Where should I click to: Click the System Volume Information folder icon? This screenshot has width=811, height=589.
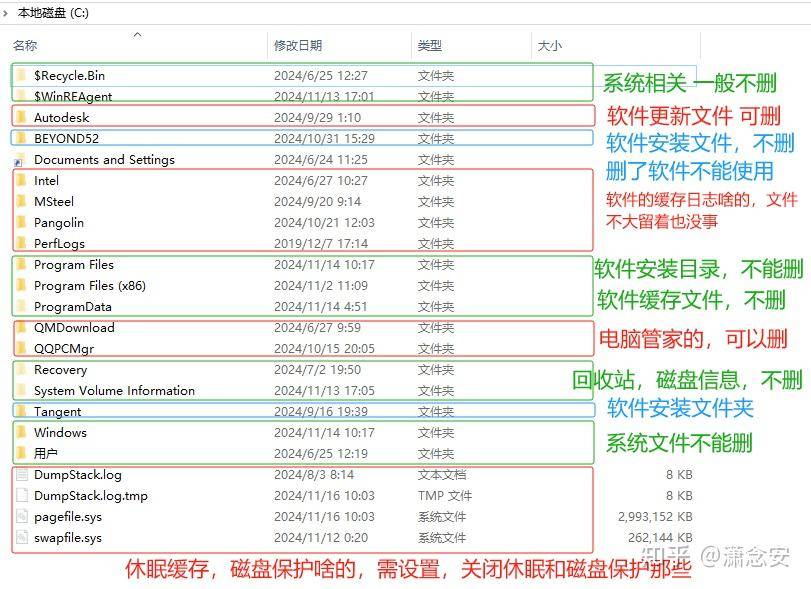point(21,390)
